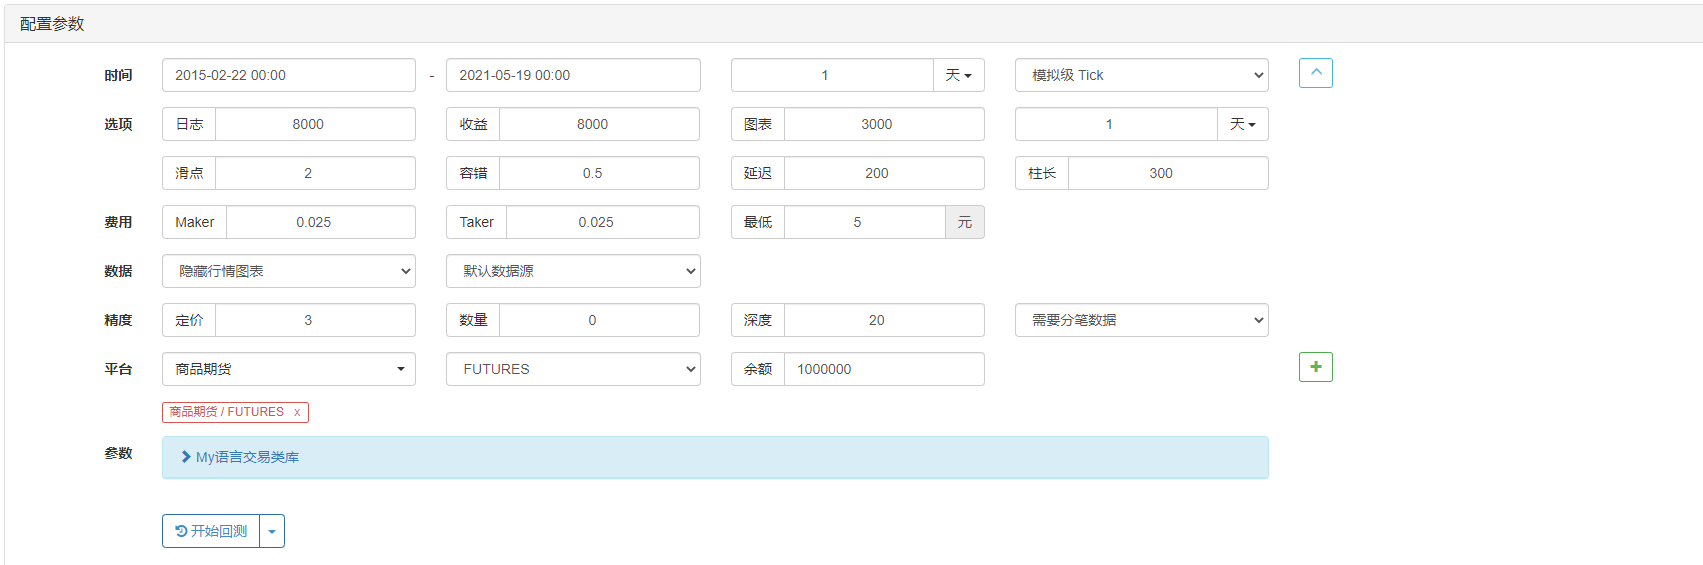Open the 需要分笔数据 dropdown
This screenshot has height=565, width=1703.
pyautogui.click(x=1141, y=320)
